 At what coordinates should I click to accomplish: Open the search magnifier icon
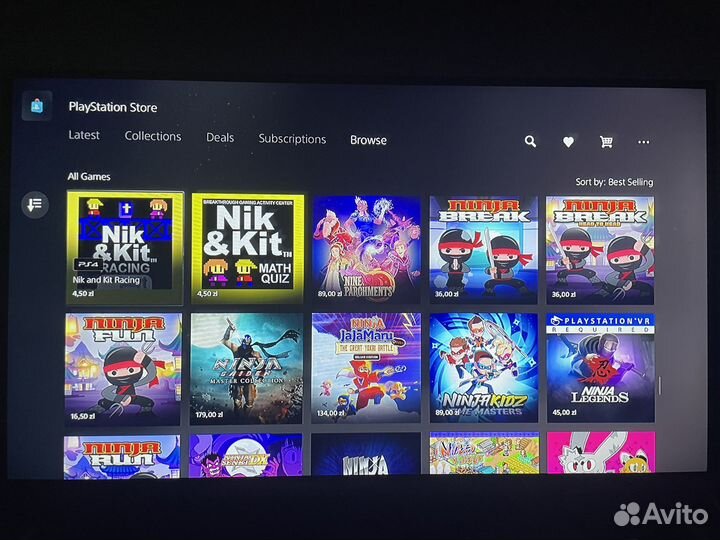[530, 141]
